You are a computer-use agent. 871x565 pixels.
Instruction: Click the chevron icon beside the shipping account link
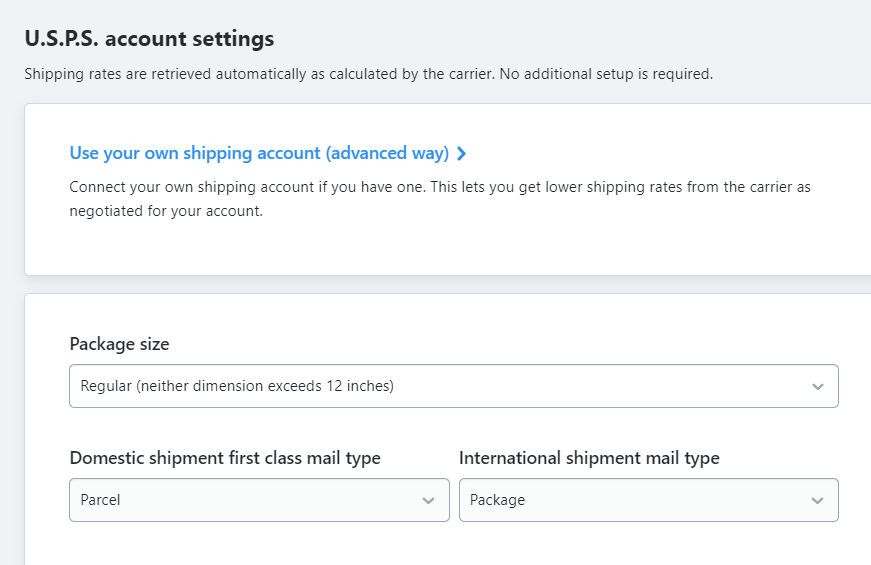coord(461,154)
